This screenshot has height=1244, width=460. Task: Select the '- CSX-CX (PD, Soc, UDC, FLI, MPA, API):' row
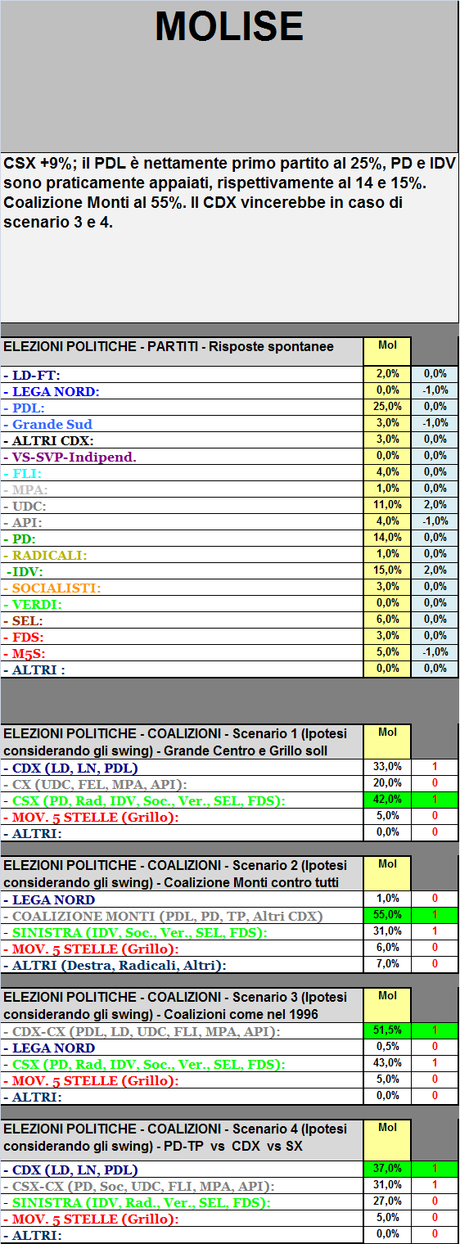pyautogui.click(x=181, y=1185)
